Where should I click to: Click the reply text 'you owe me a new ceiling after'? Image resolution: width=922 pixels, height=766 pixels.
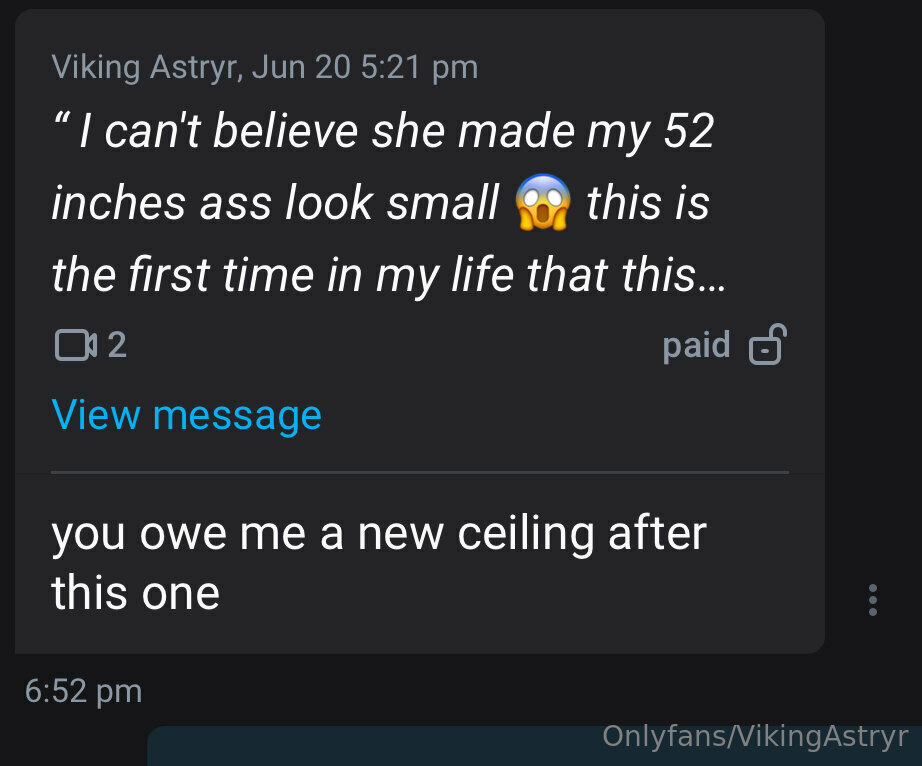tap(379, 535)
